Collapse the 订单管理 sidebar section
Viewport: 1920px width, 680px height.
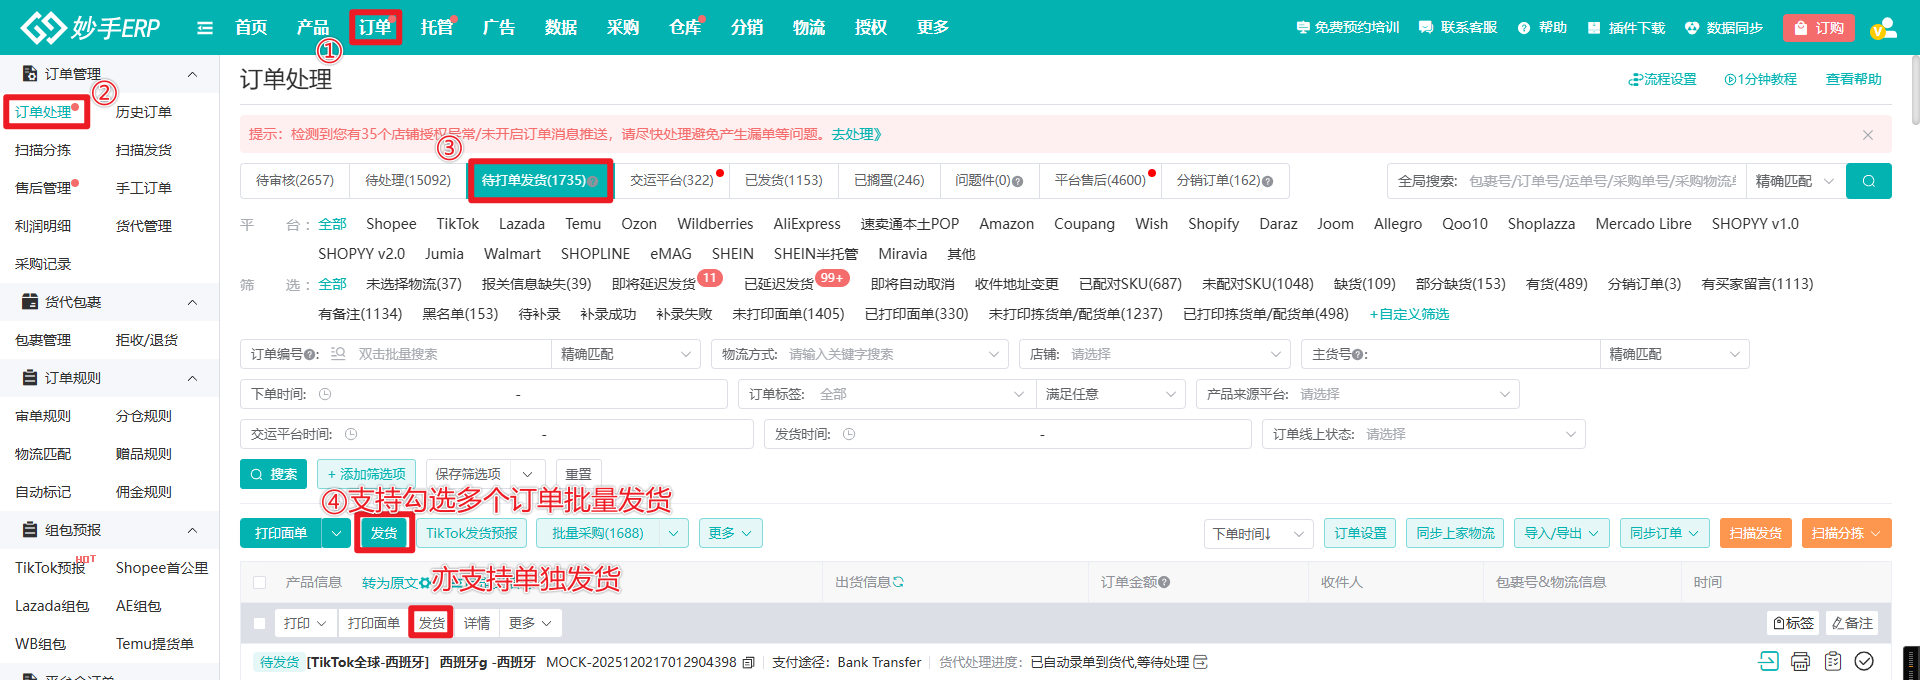(x=192, y=74)
